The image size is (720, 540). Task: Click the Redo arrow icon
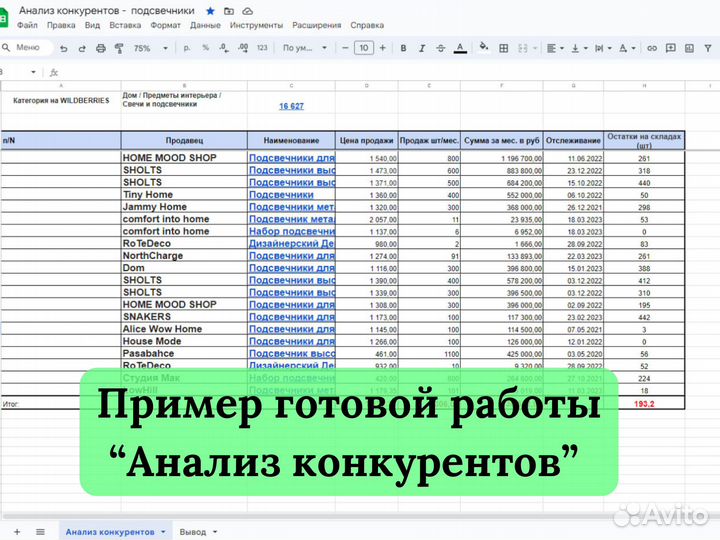coord(82,48)
